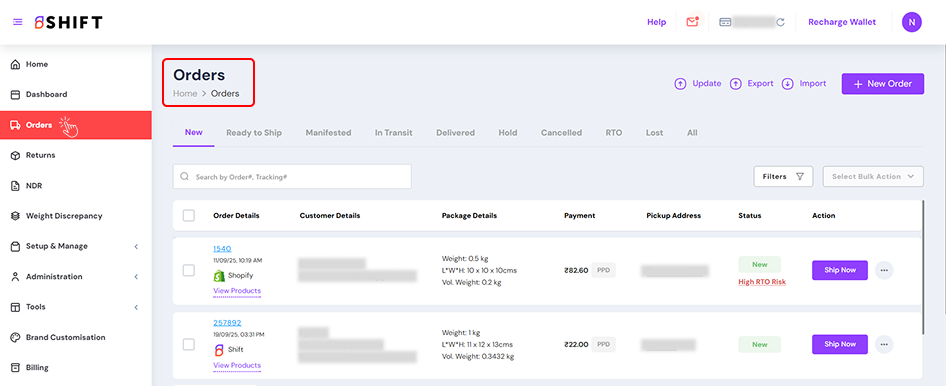
Task: Switch to the Ready to Ship tab
Action: pyautogui.click(x=254, y=133)
